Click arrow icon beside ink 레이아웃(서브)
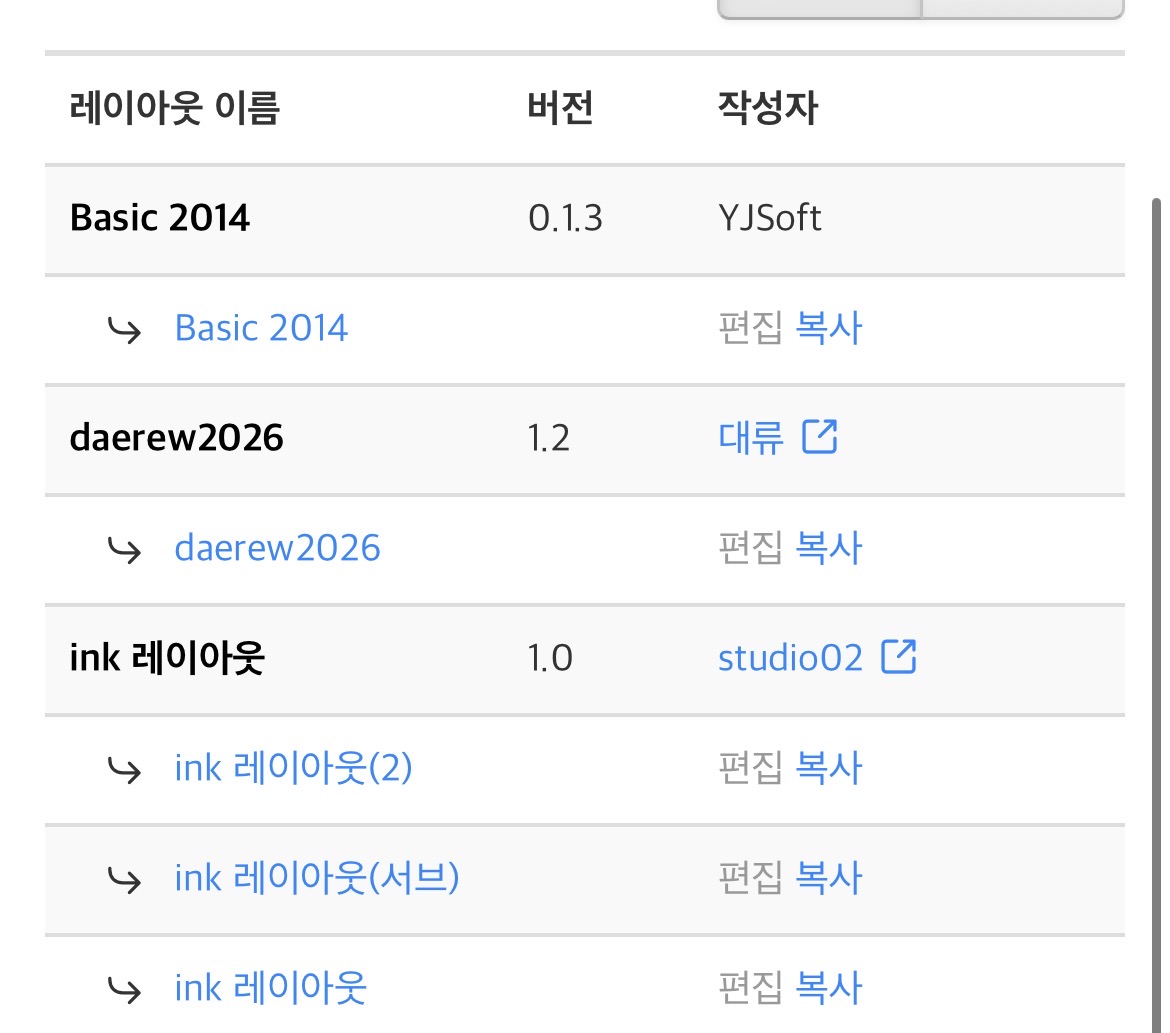 (124, 880)
